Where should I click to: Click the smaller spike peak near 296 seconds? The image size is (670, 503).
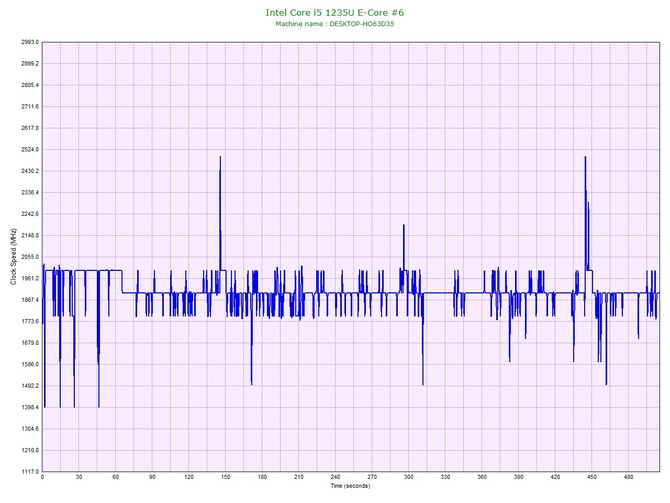403,225
